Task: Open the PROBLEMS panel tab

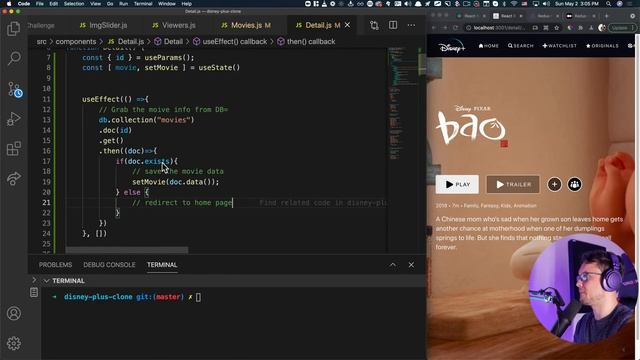Action: 56,265
